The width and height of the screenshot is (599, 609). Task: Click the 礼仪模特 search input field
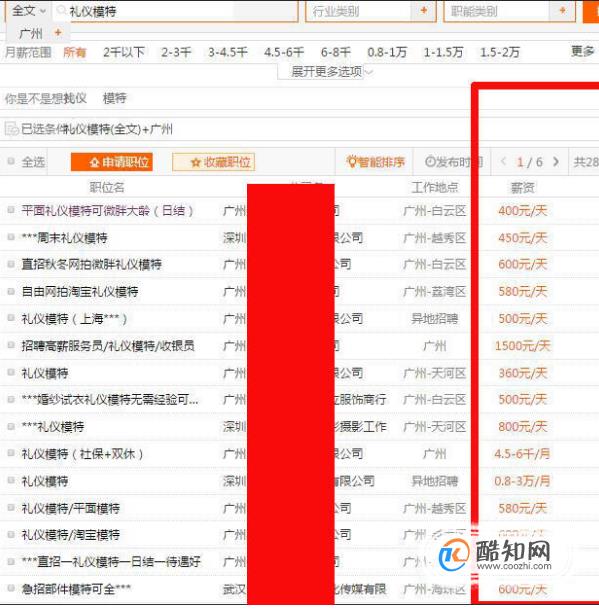(x=183, y=11)
